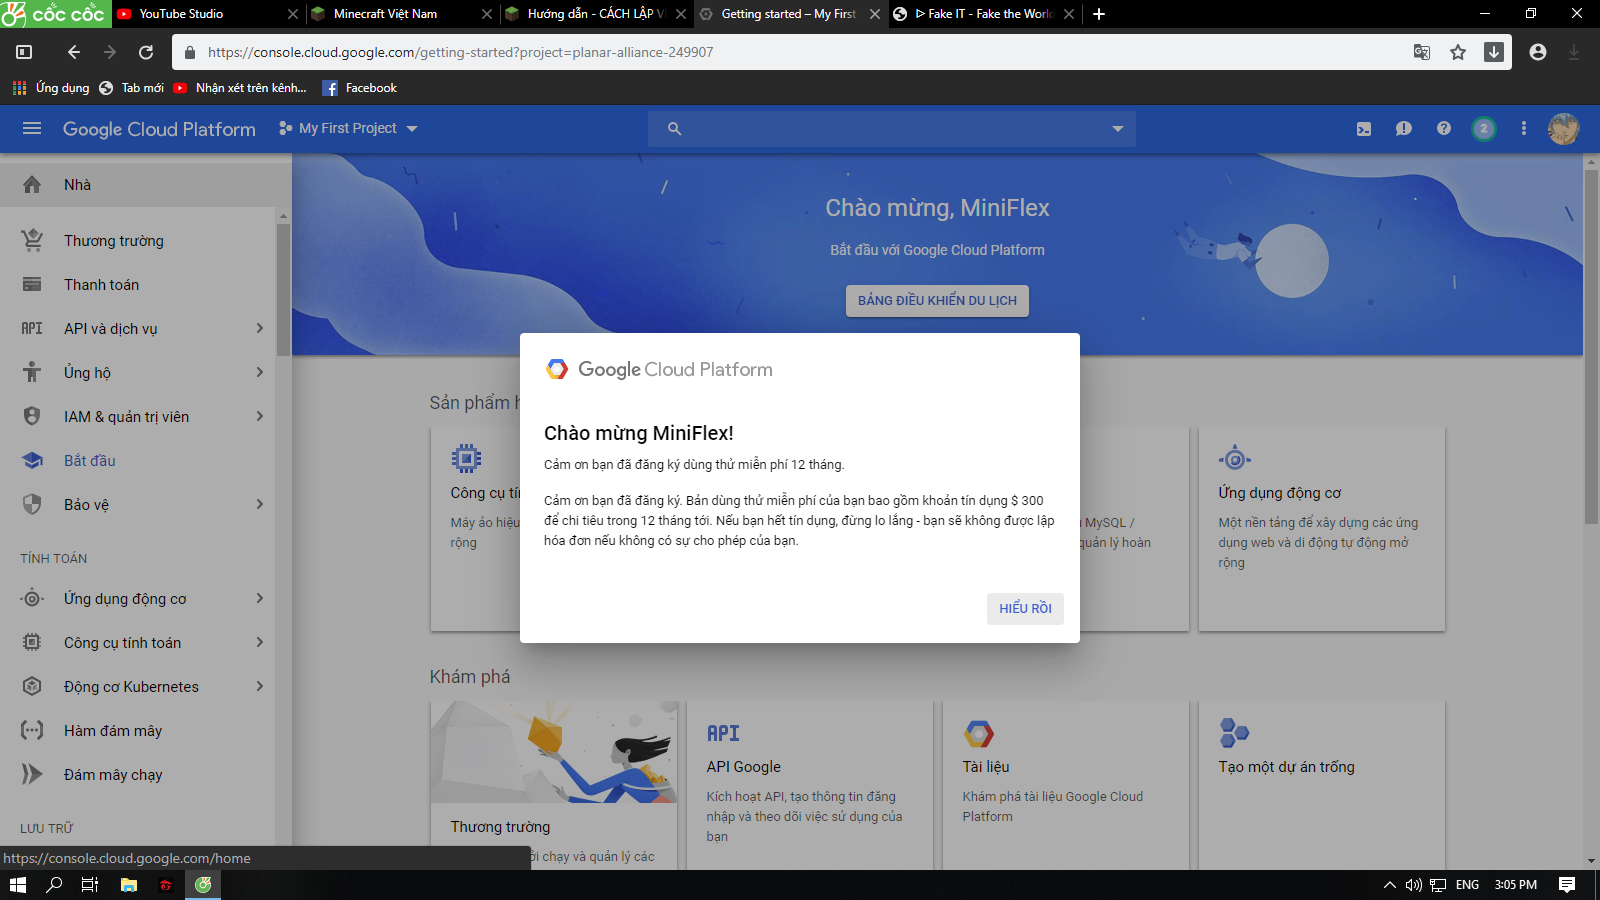Expand the Động cơ Kubernetes submenu
The image size is (1600, 900).
259,686
